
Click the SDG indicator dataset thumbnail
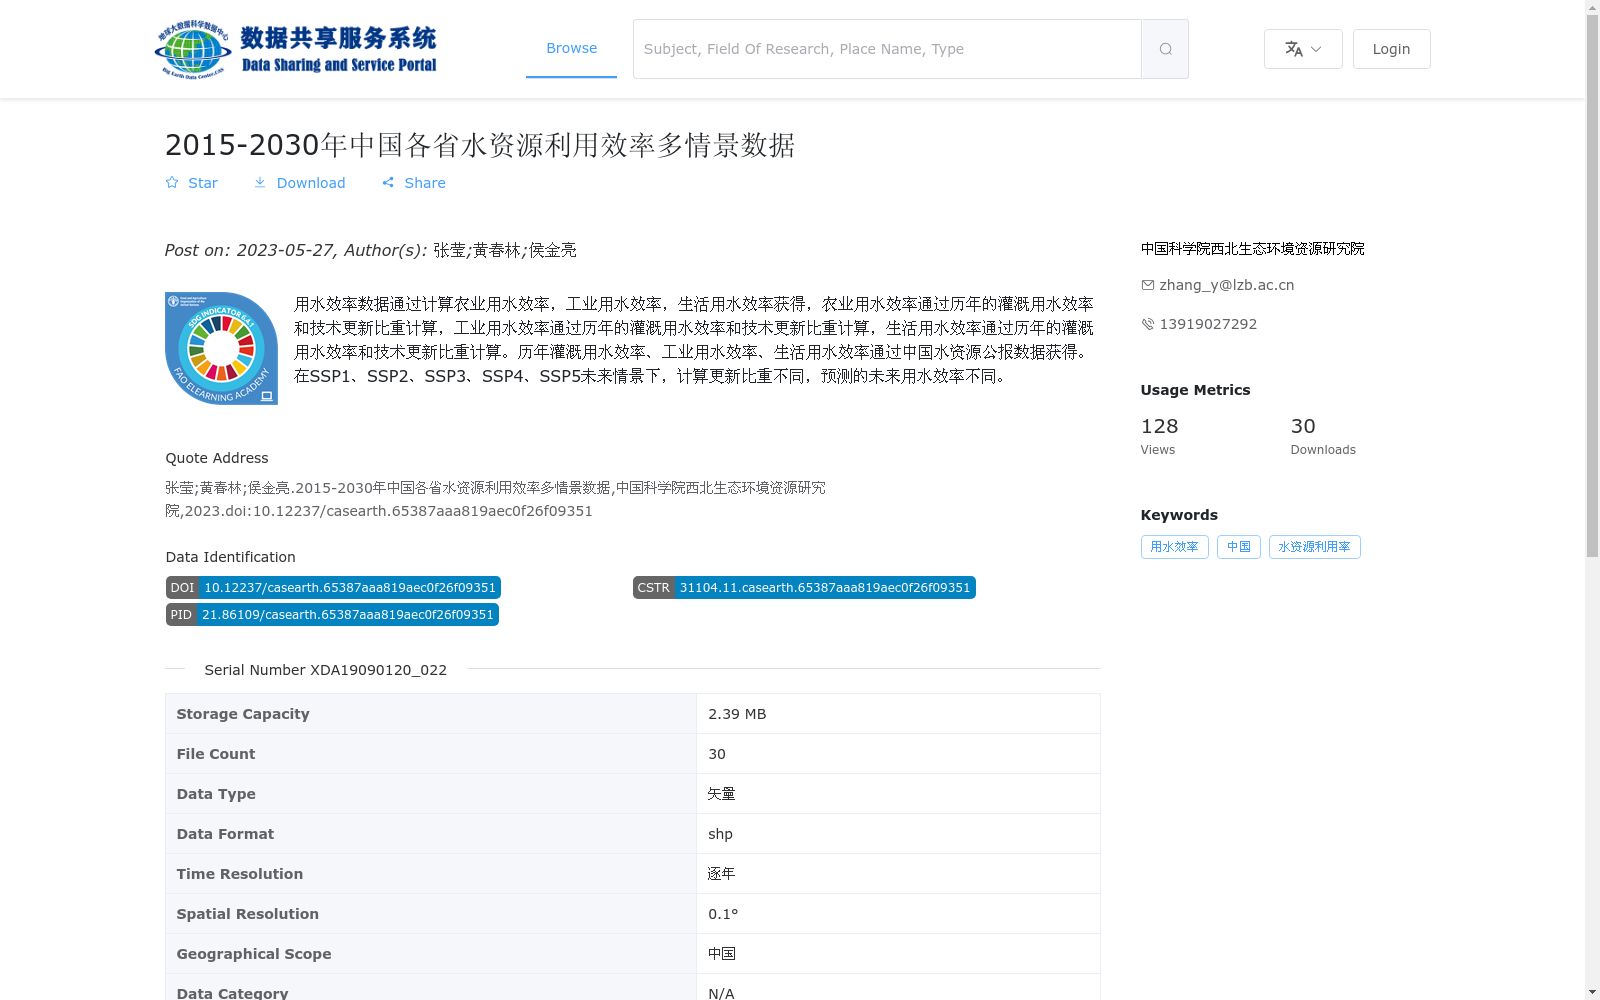tap(221, 348)
